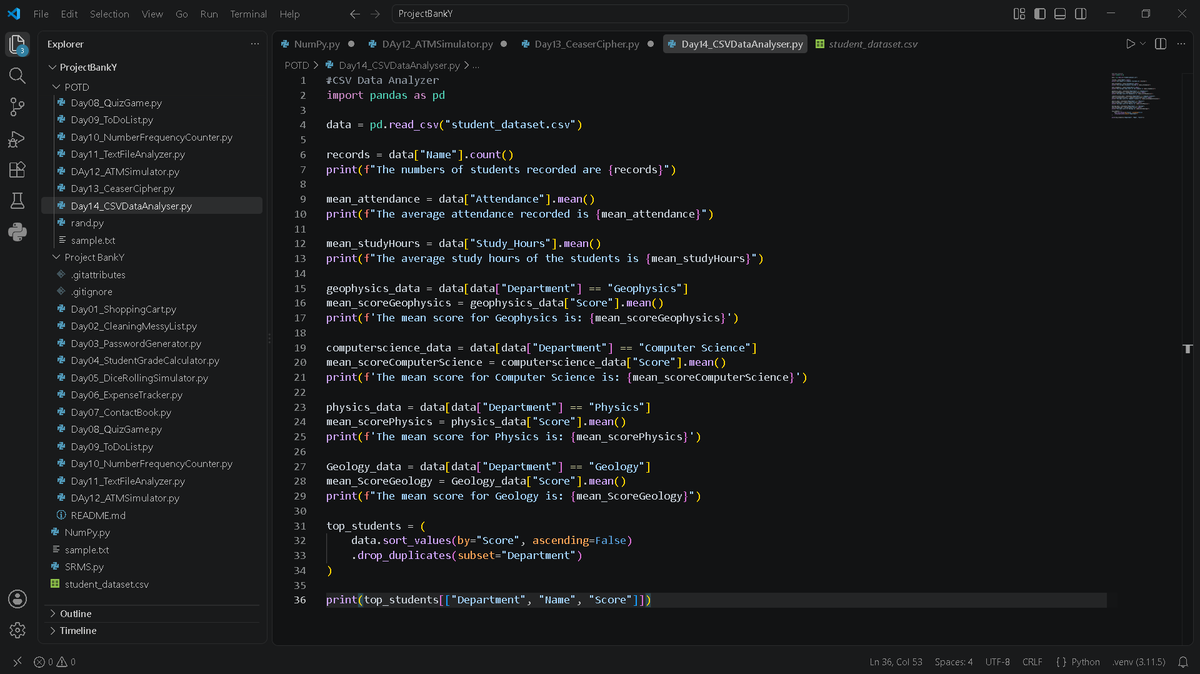The image size is (1200, 674).
Task: Click the ProjectBankY command center search box
Action: 618,14
